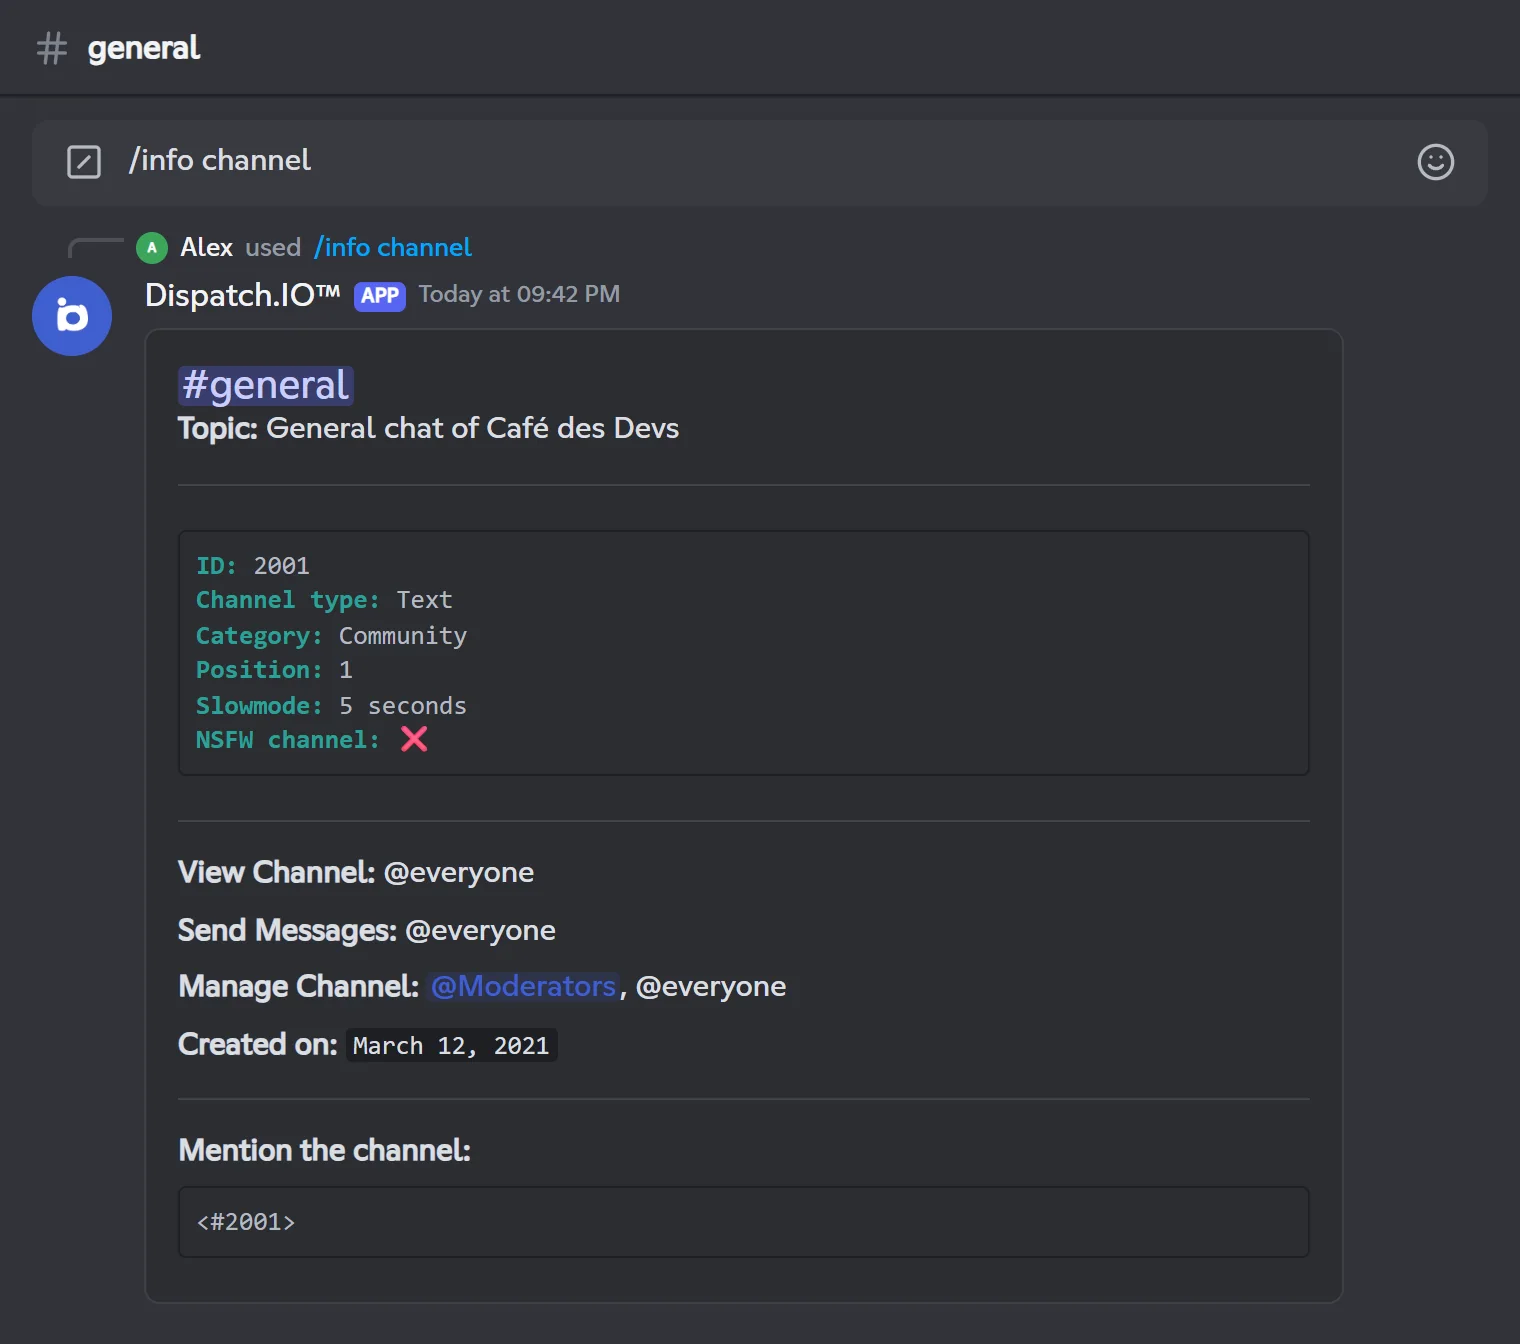
Task: Open Dispatch.IO™ bot profile name
Action: coord(243,295)
